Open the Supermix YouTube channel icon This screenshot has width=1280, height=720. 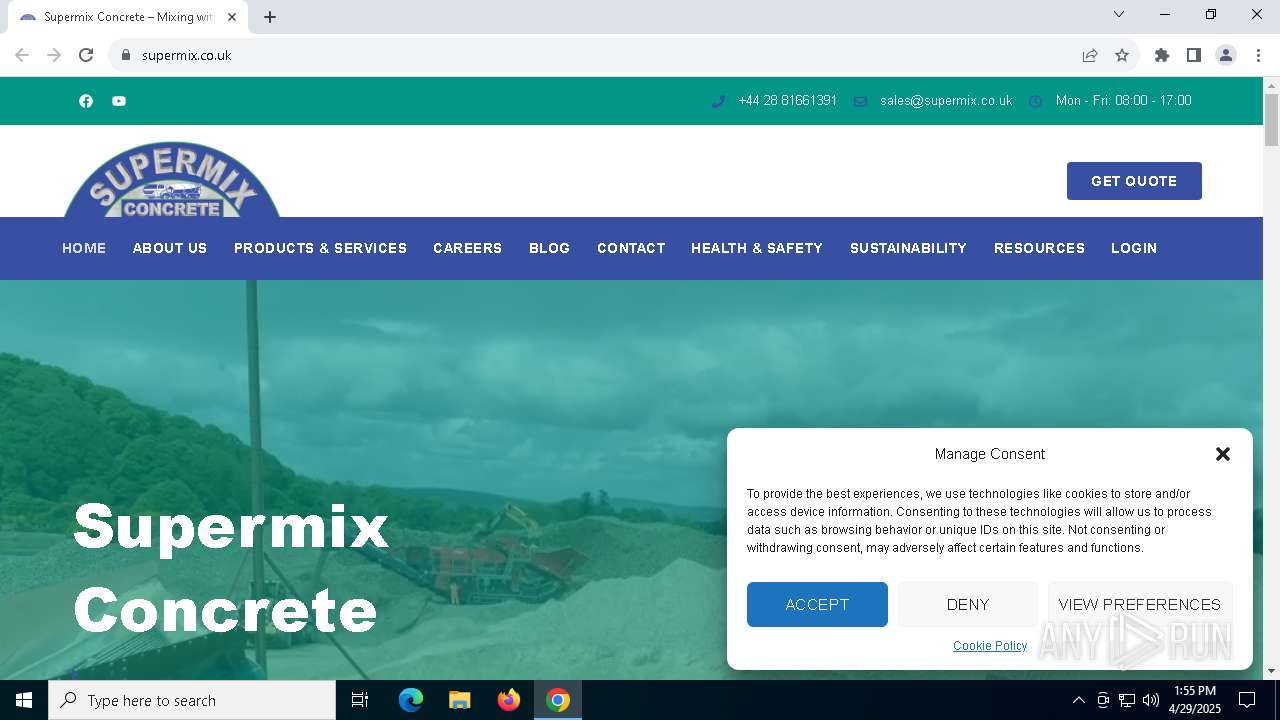pyautogui.click(x=119, y=101)
